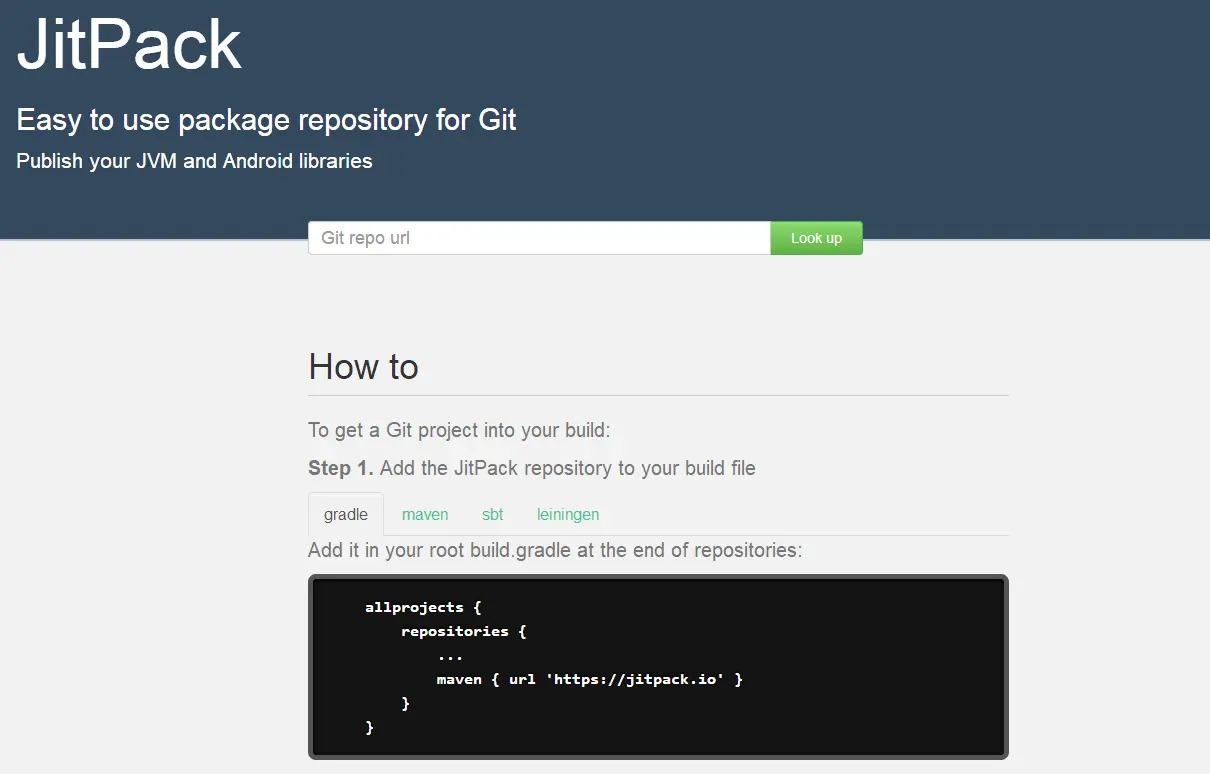
Task: Click the green Look up button
Action: click(816, 238)
